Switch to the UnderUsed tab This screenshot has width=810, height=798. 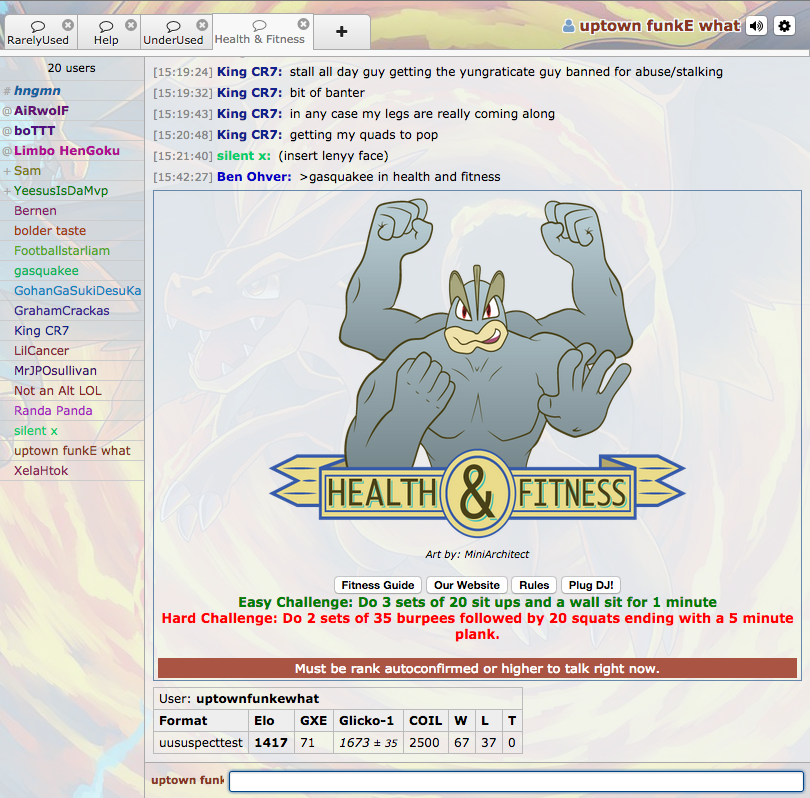[176, 32]
